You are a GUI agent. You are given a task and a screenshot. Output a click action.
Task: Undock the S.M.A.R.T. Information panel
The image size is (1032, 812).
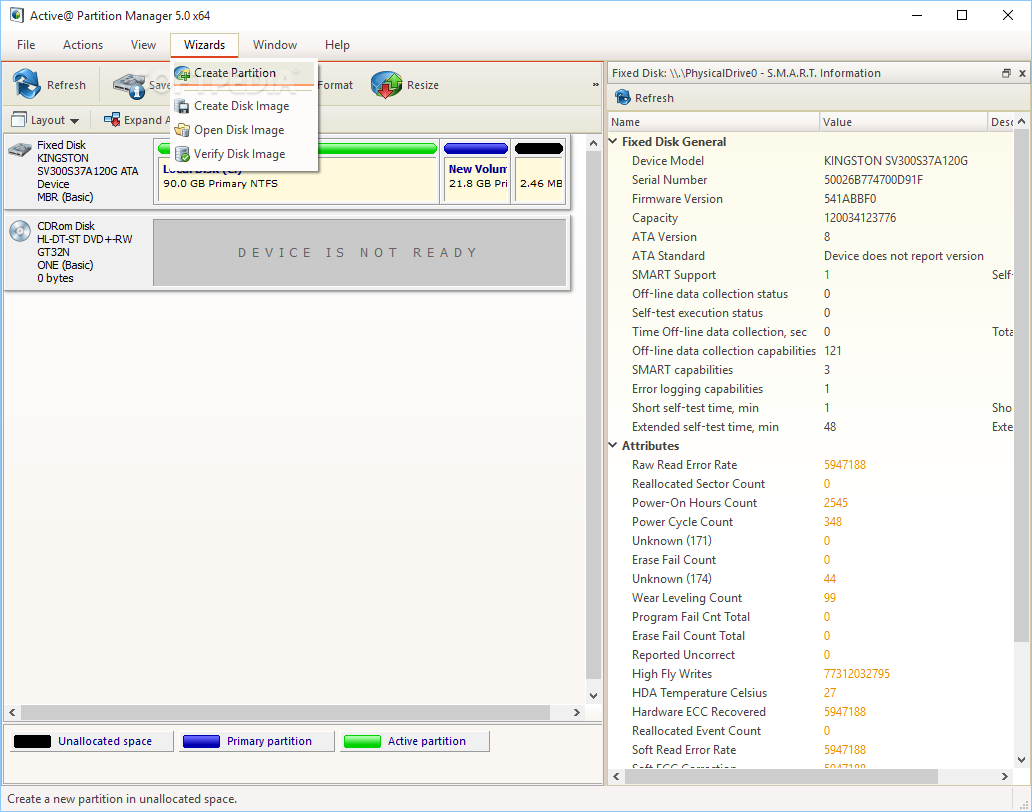click(1006, 73)
